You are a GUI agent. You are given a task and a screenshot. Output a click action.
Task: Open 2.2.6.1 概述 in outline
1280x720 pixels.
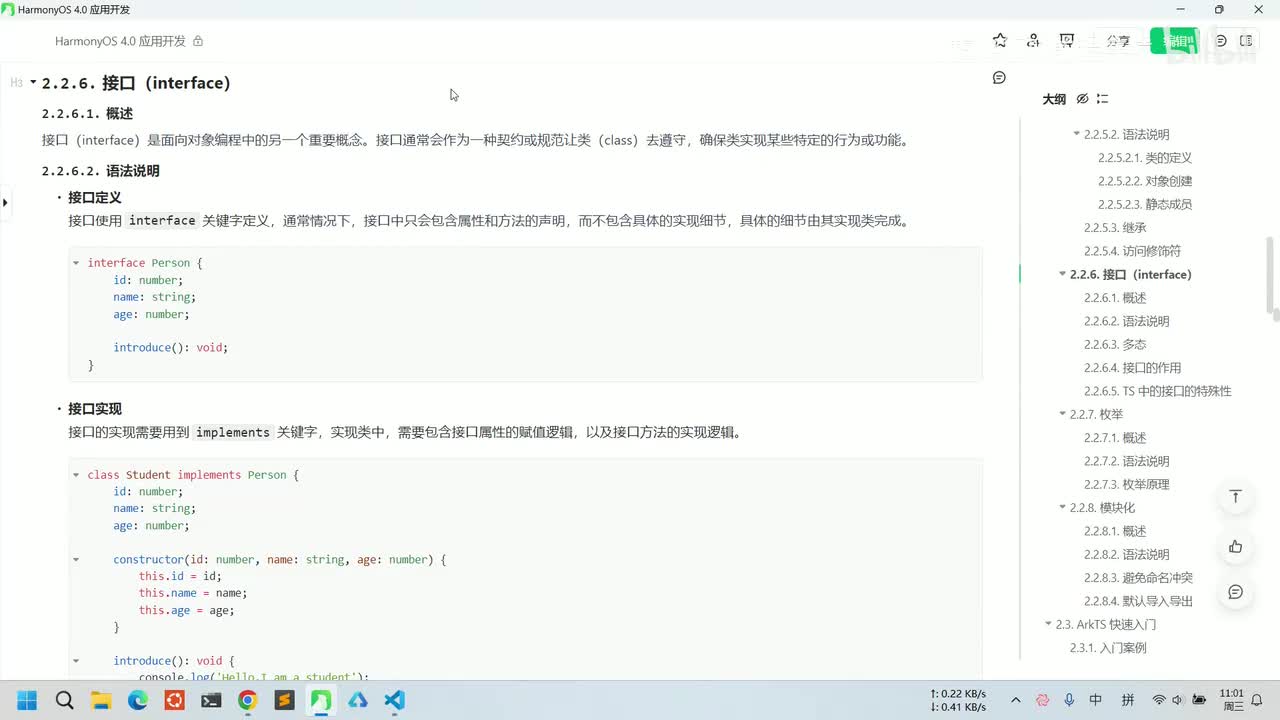pyautogui.click(x=1115, y=298)
